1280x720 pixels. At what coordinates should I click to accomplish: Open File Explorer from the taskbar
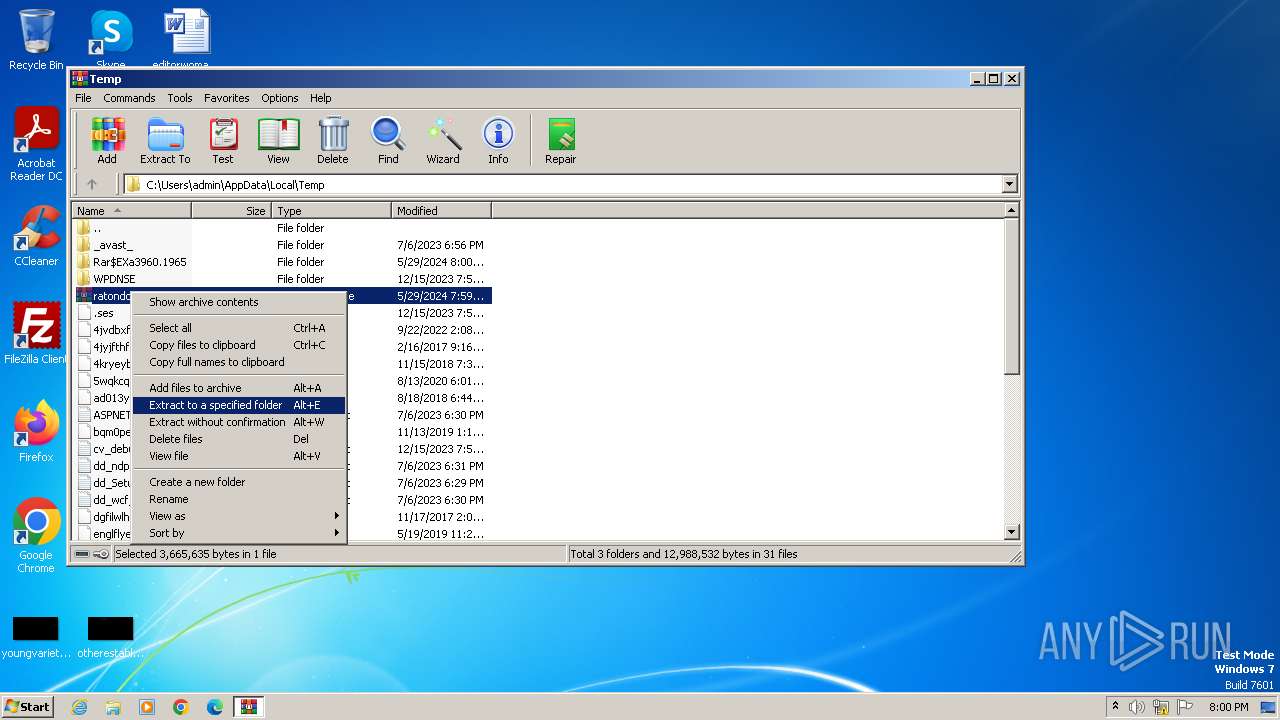(x=113, y=707)
